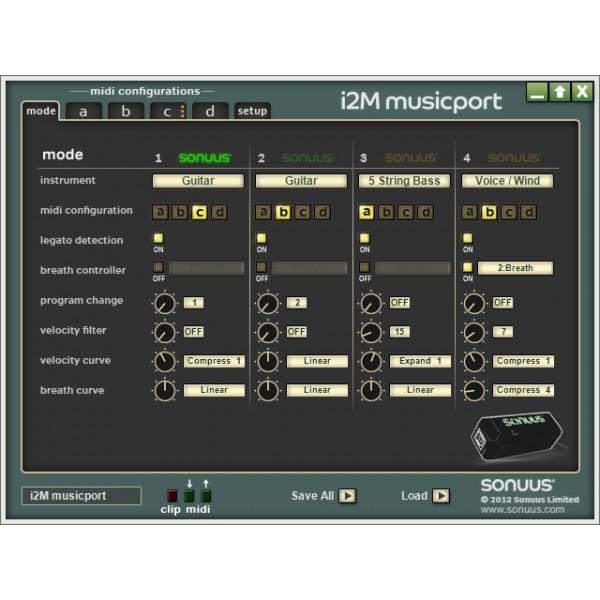
Task: Click the Load label
Action: [x=414, y=496]
